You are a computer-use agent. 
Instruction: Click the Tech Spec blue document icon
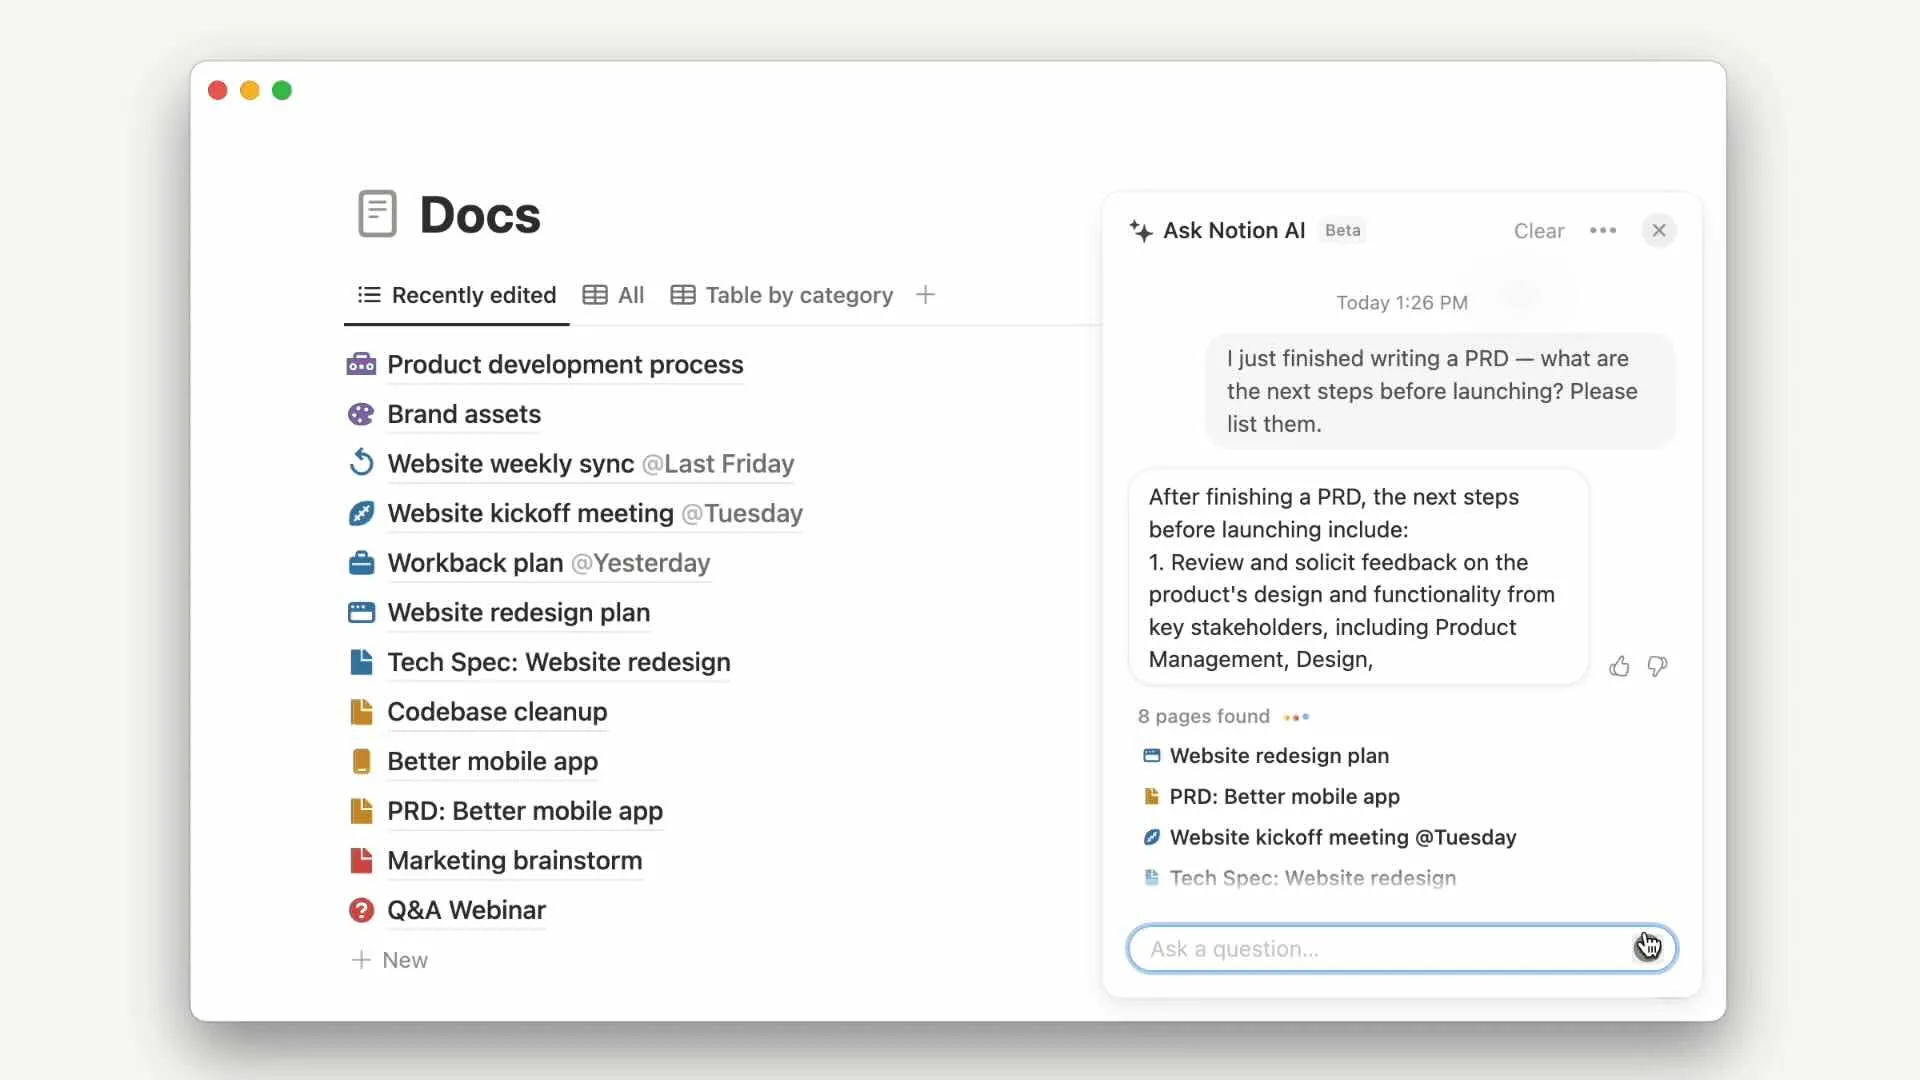click(x=361, y=662)
